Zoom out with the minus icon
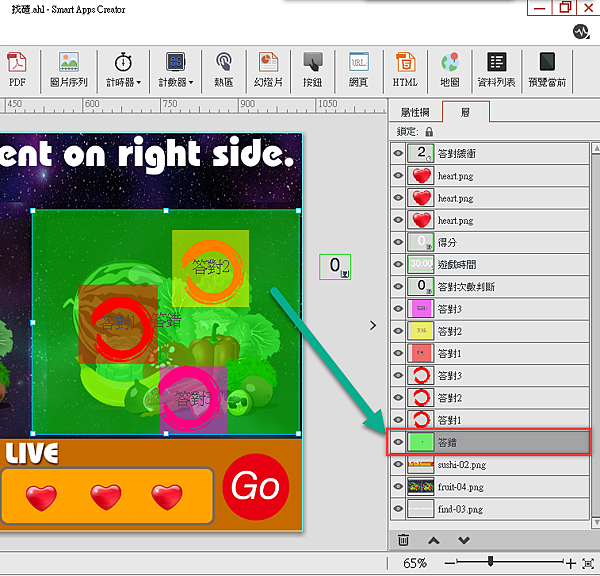Image resolution: width=600 pixels, height=576 pixels. pyautogui.click(x=450, y=563)
